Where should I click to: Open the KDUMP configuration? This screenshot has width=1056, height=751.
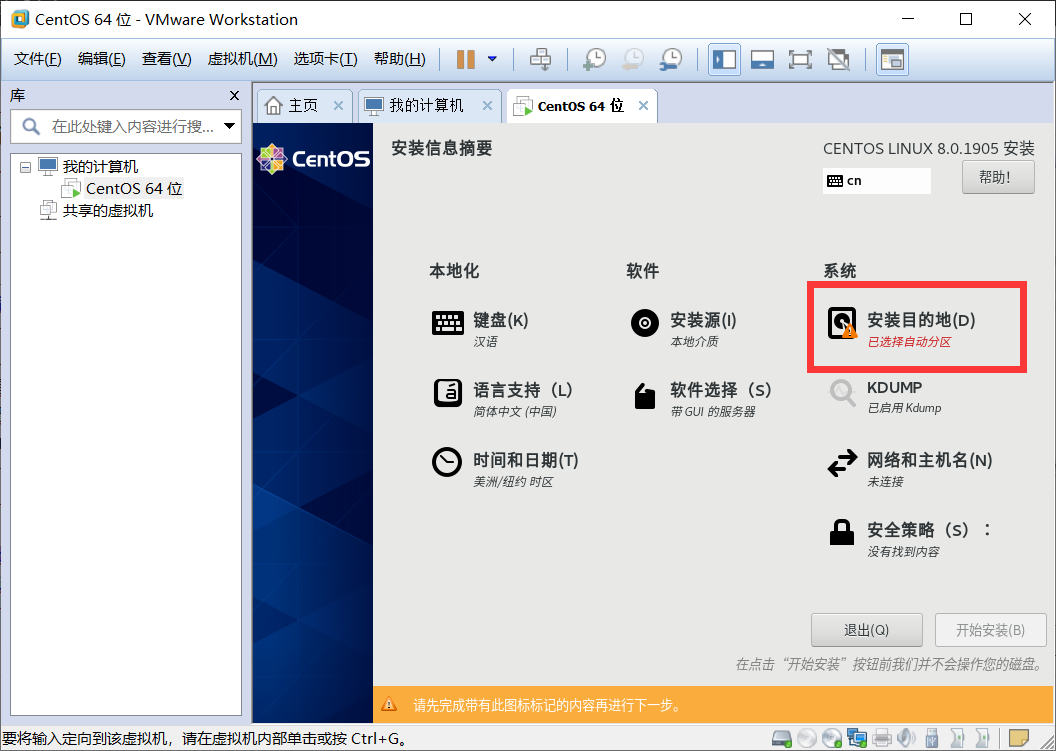tap(884, 397)
